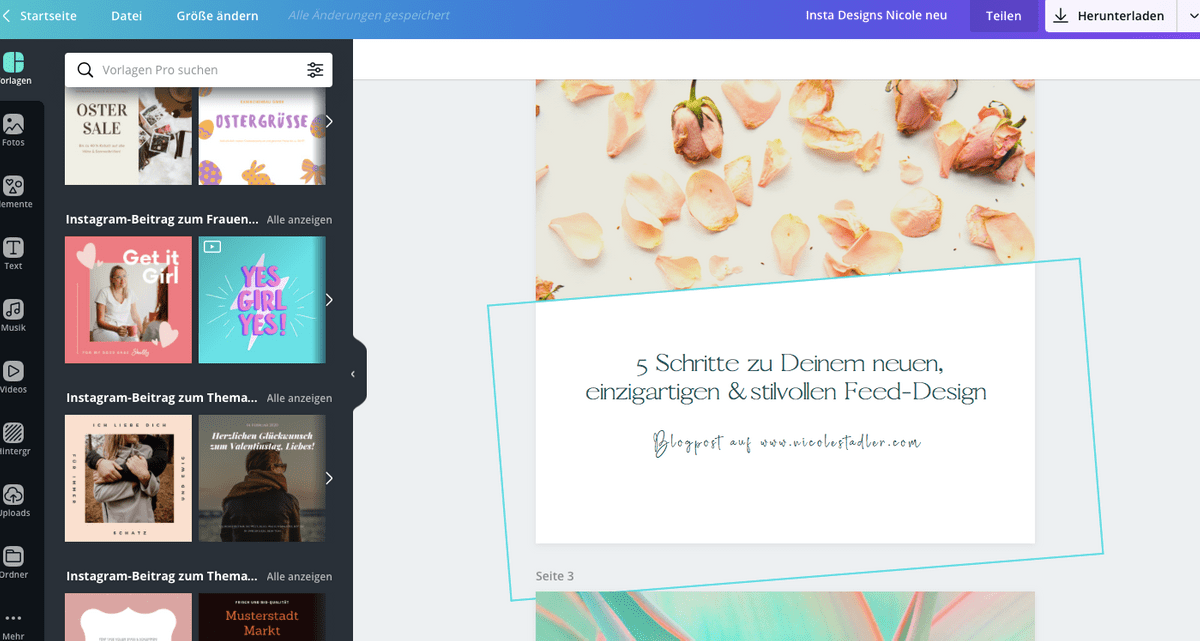Select the Get it Girl template
The image size is (1200, 641).
point(128,300)
